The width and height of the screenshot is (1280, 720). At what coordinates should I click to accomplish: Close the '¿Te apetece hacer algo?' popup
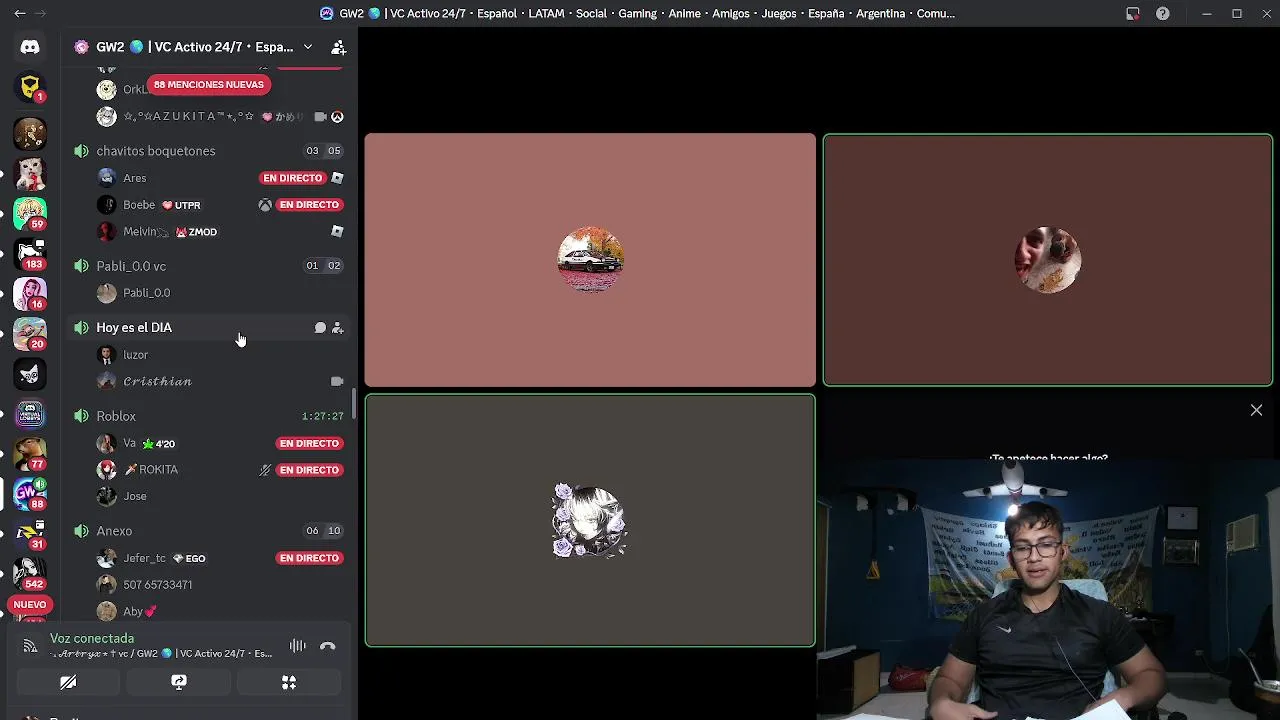(x=1256, y=410)
